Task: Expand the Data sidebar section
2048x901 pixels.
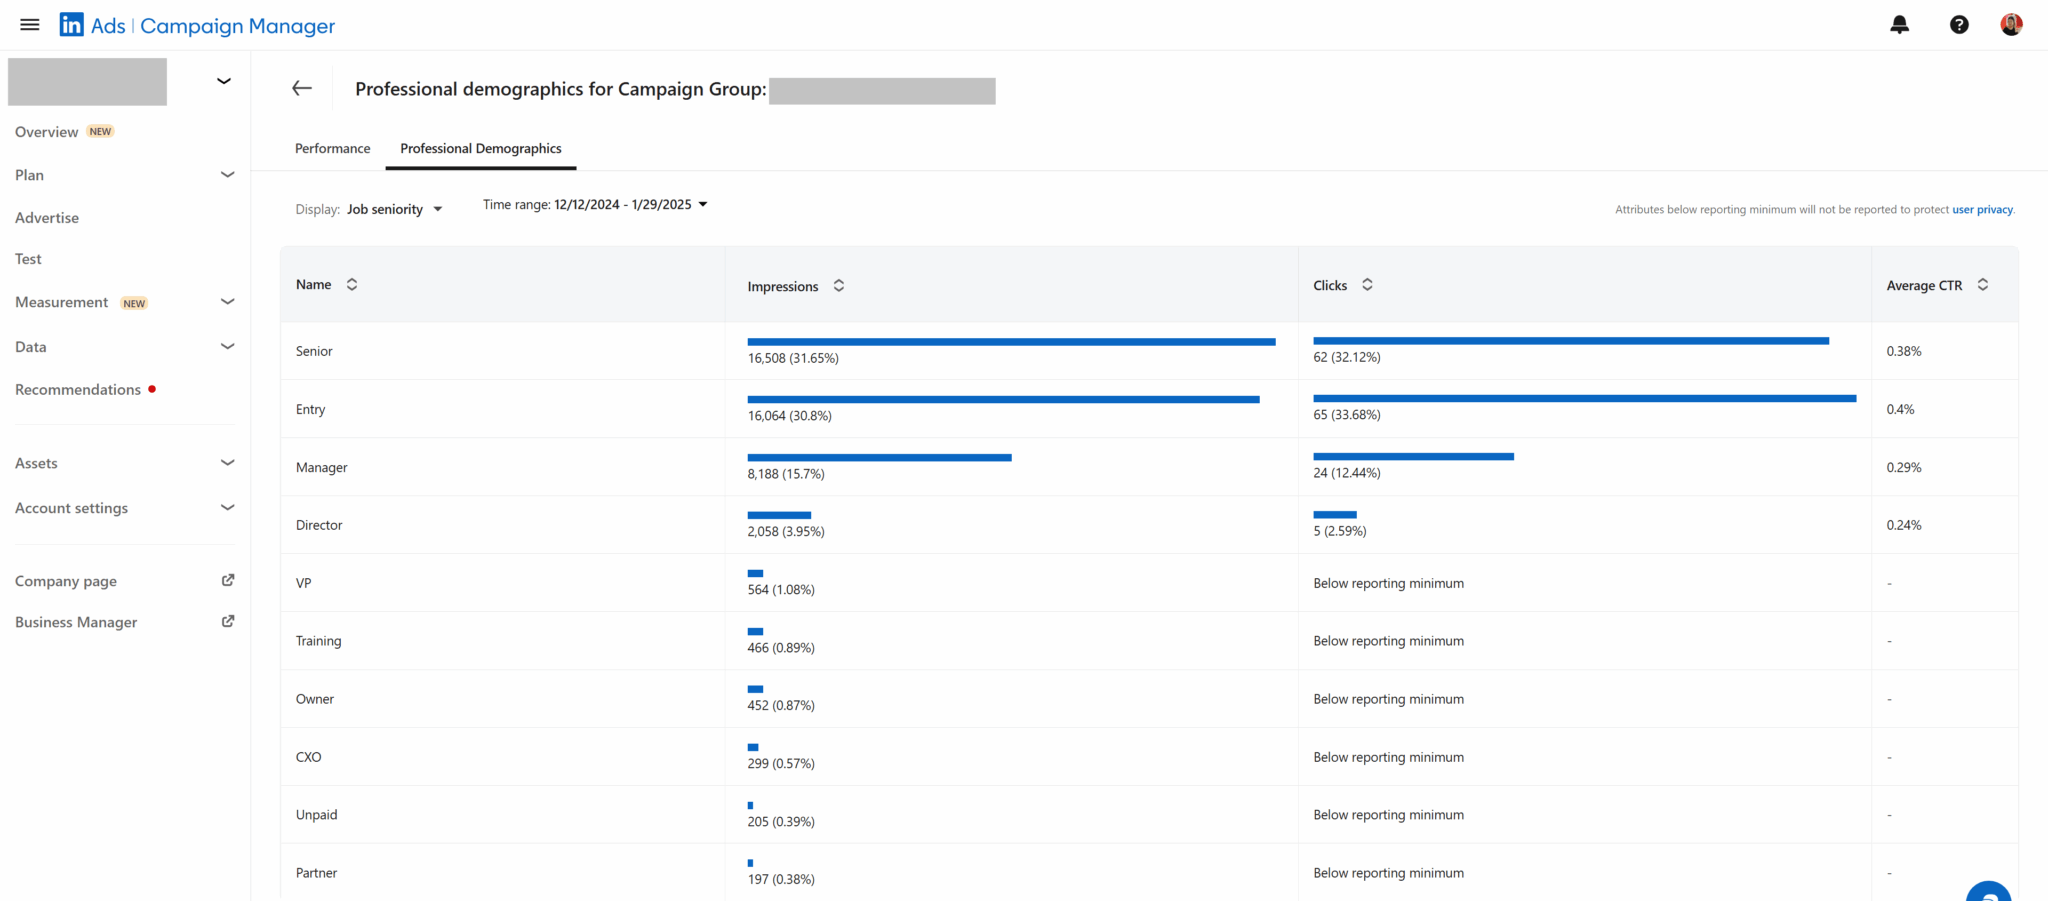Action: coord(228,347)
